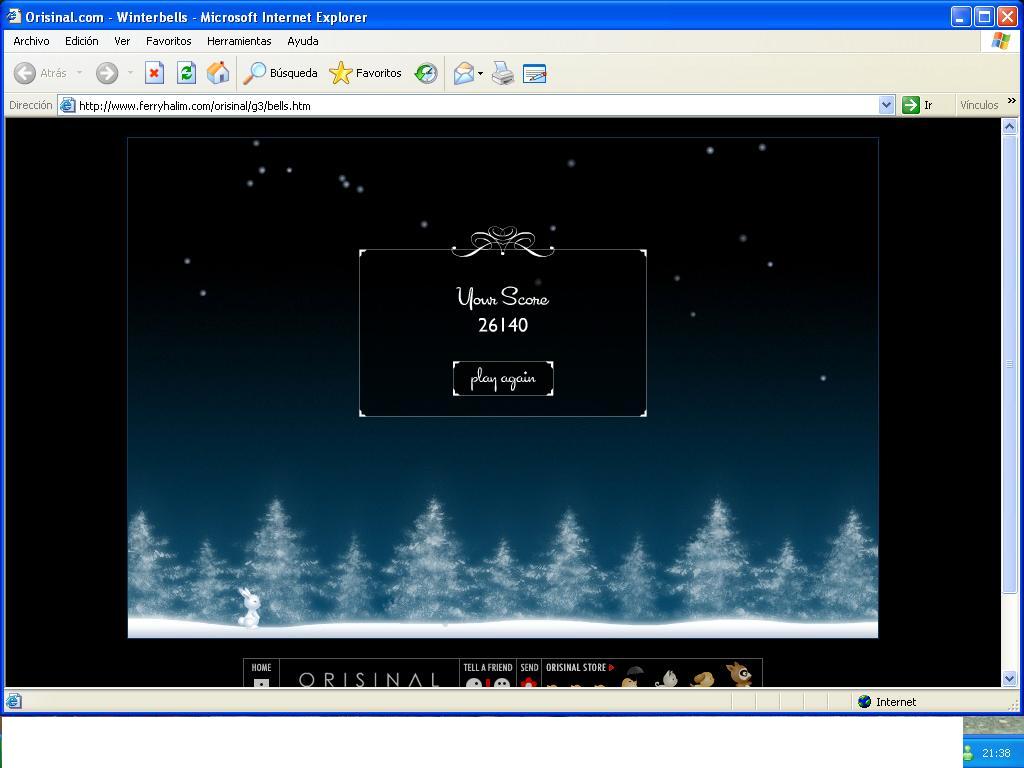Click the vertical scrollbar thumb grip

[1010, 364]
